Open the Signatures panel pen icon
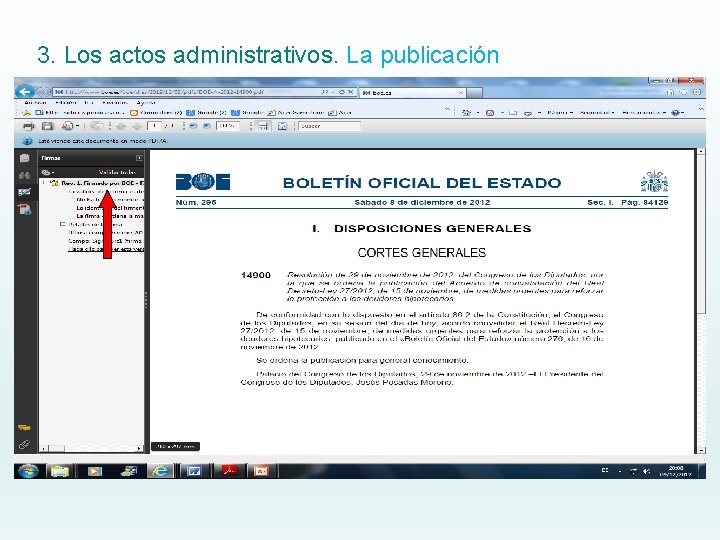The height and width of the screenshot is (540, 720). (25, 192)
